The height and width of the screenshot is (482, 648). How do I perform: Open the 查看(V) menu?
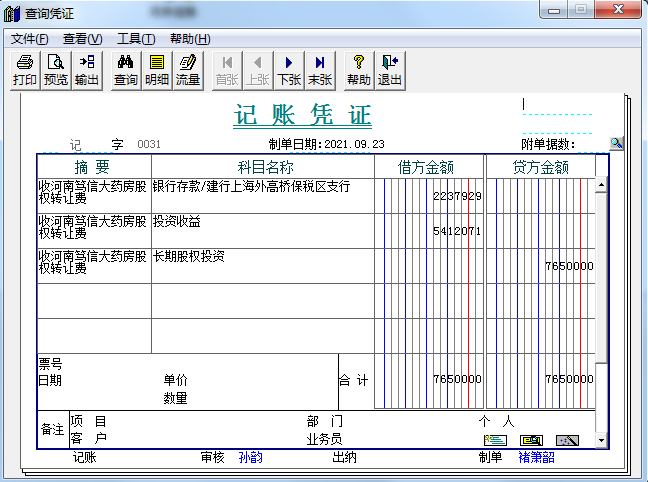(82, 39)
